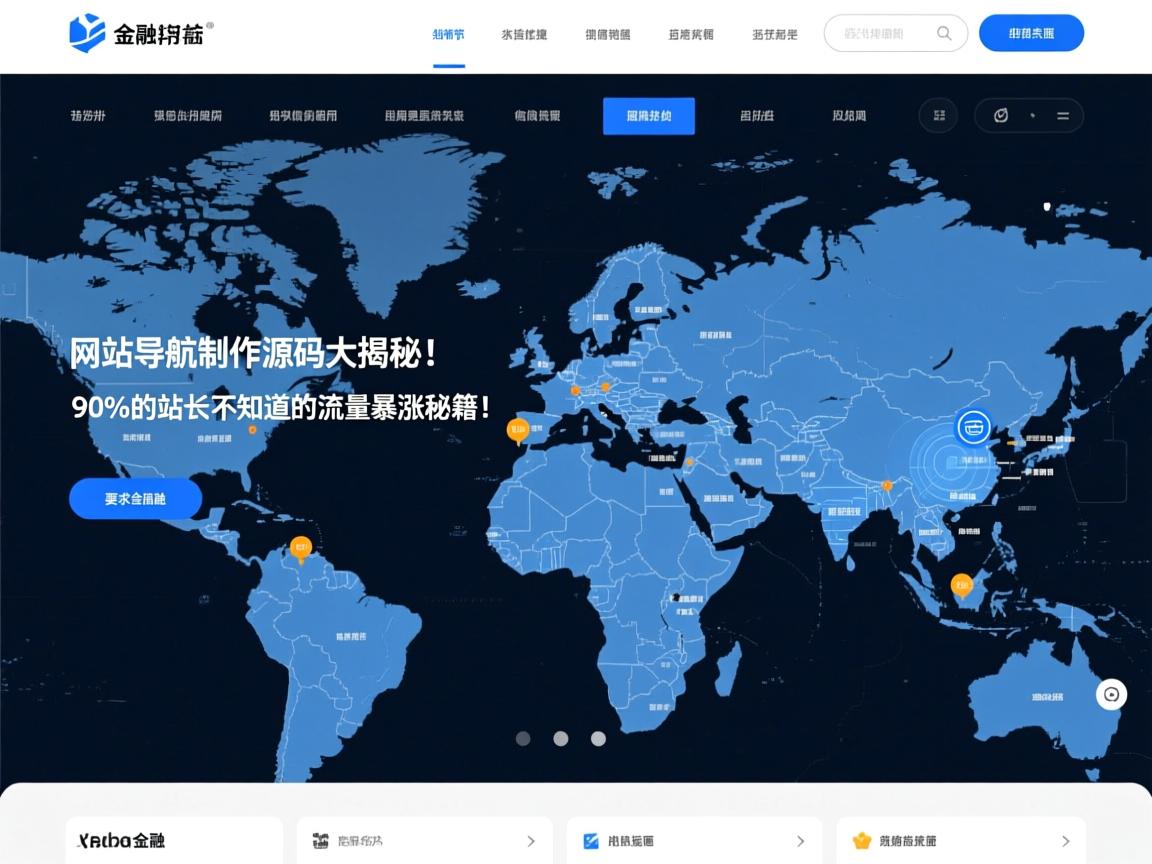Screen dimensions: 1152x864
Task: Expand the second card via its chevron
Action: (x=532, y=841)
